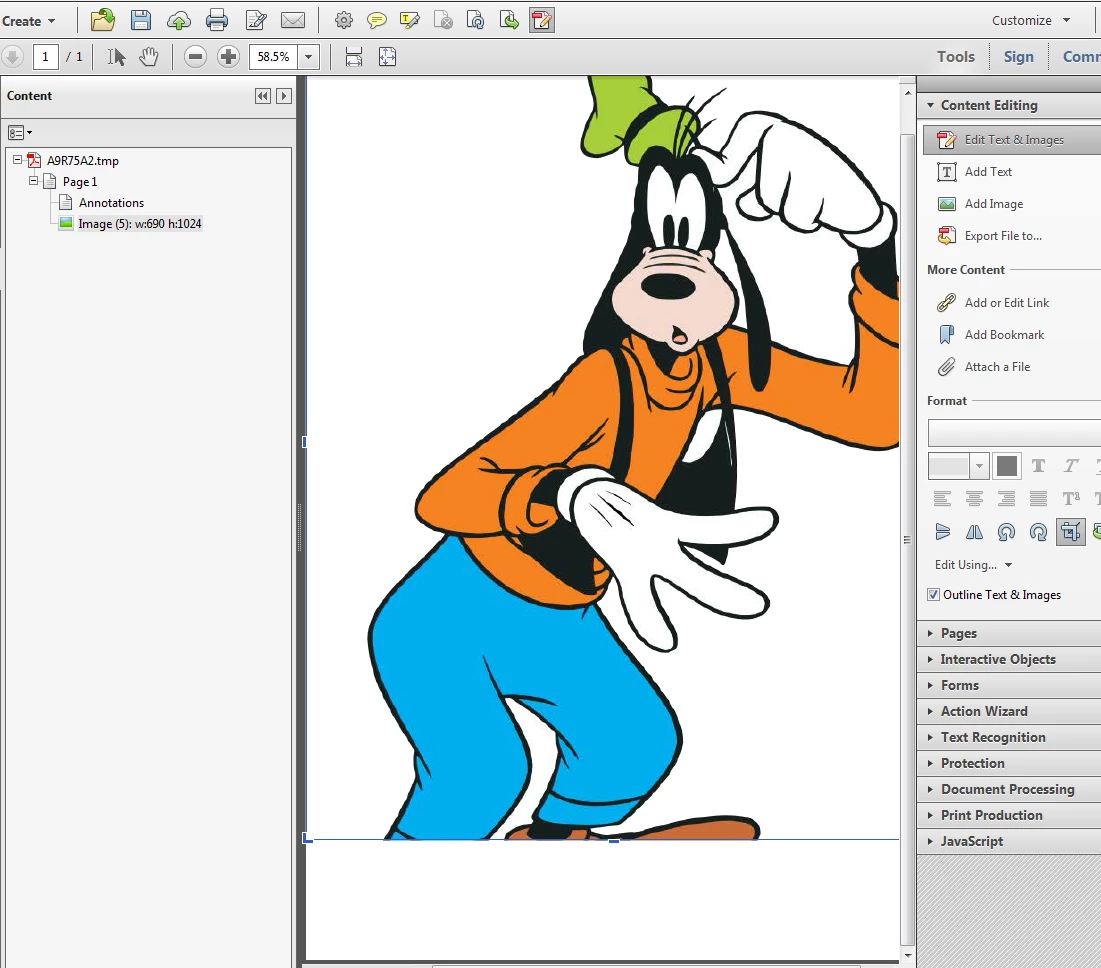Click Add or Edit Link
This screenshot has width=1101, height=968.
pos(1006,303)
